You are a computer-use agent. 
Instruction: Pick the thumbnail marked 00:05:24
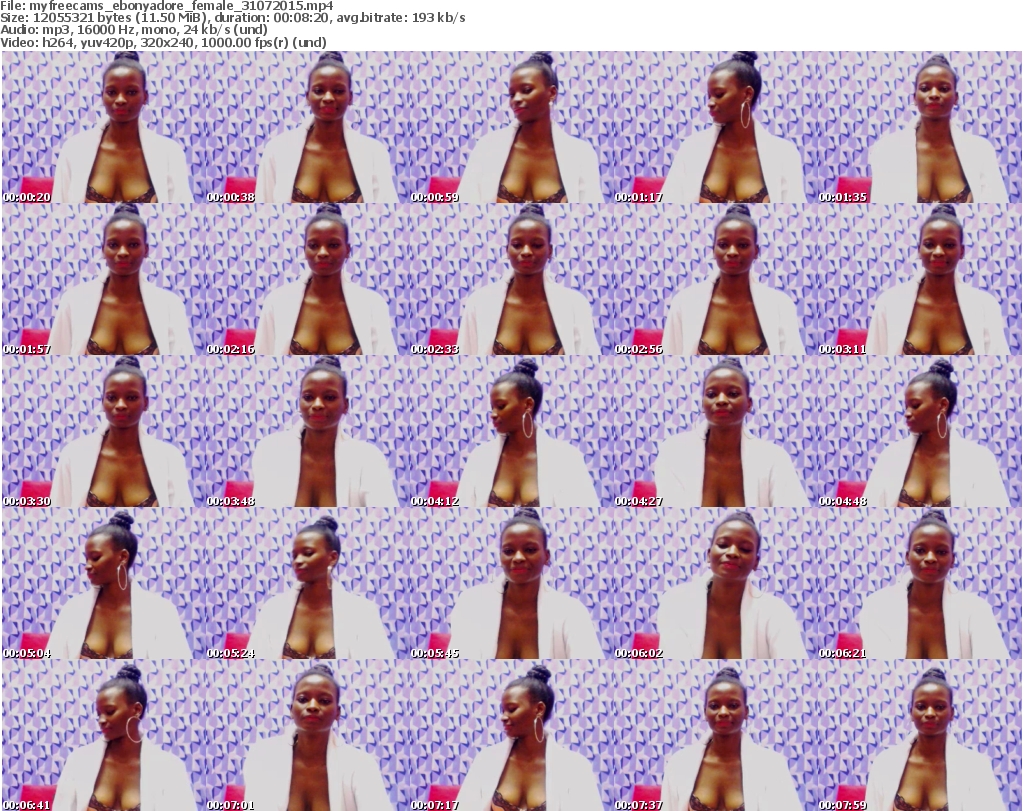(308, 583)
